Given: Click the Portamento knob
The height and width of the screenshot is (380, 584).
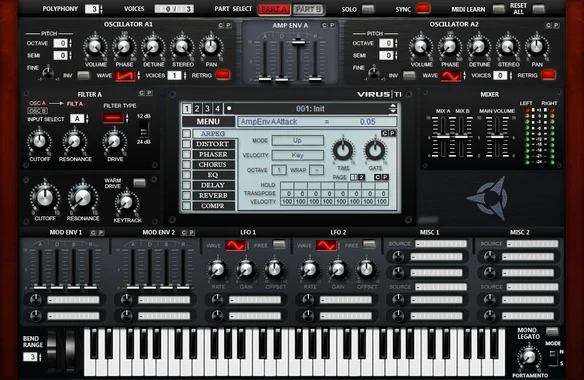Looking at the screenshot, I should tap(529, 357).
